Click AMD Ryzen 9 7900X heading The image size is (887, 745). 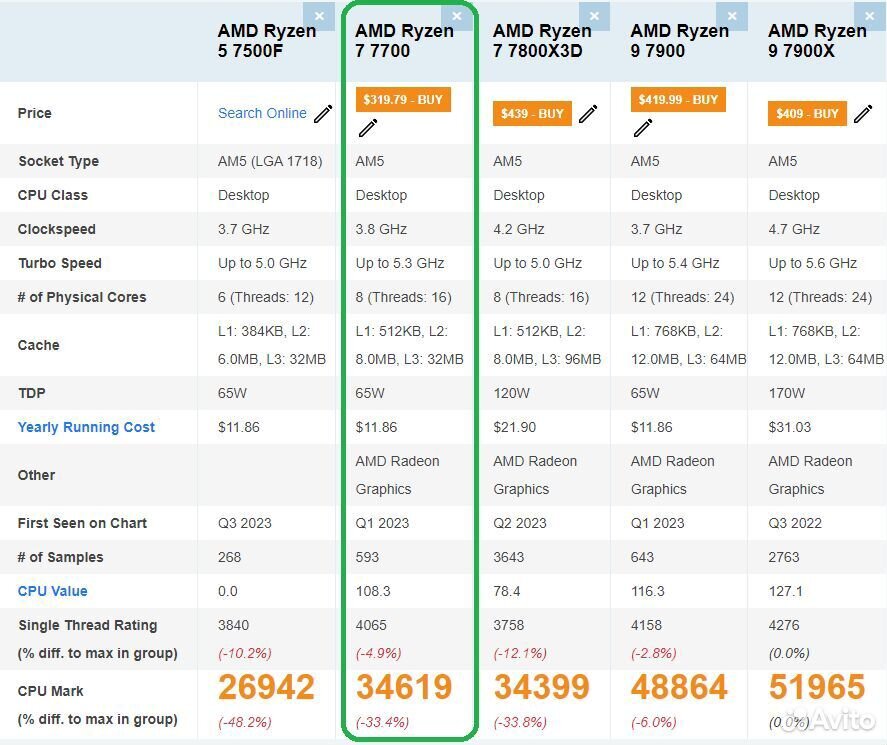[x=817, y=41]
